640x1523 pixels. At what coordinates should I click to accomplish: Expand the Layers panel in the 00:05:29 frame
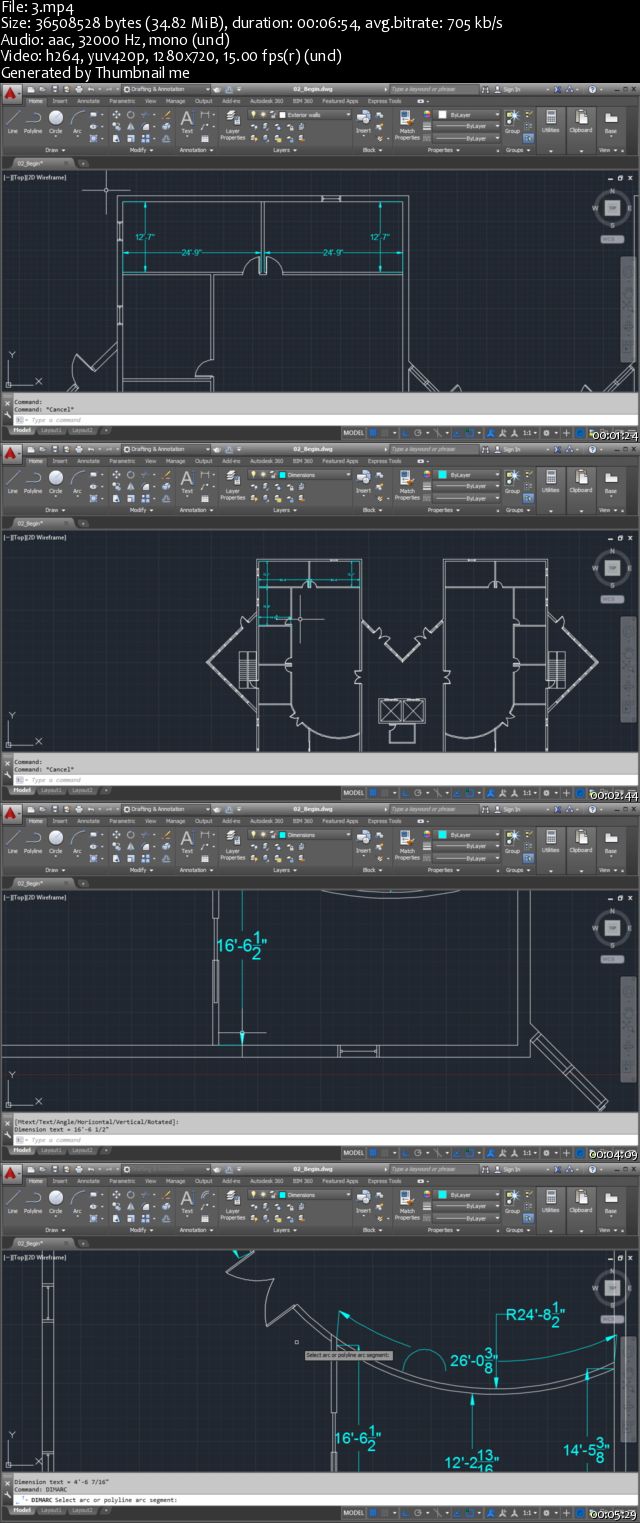point(283,1230)
